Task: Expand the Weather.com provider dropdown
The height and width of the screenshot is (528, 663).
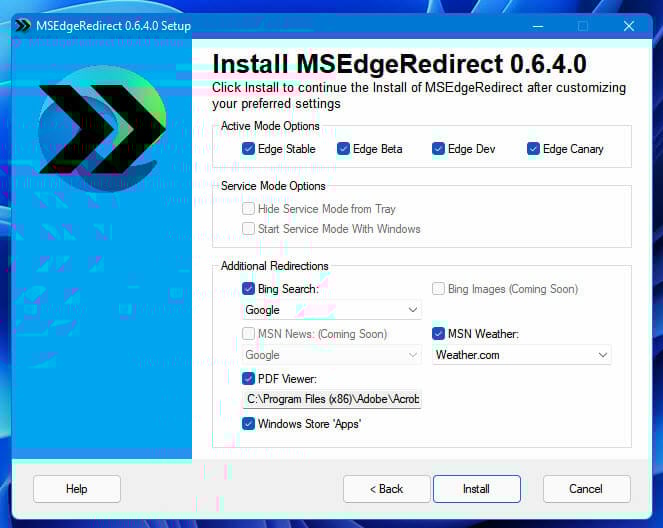Action: pos(522,355)
